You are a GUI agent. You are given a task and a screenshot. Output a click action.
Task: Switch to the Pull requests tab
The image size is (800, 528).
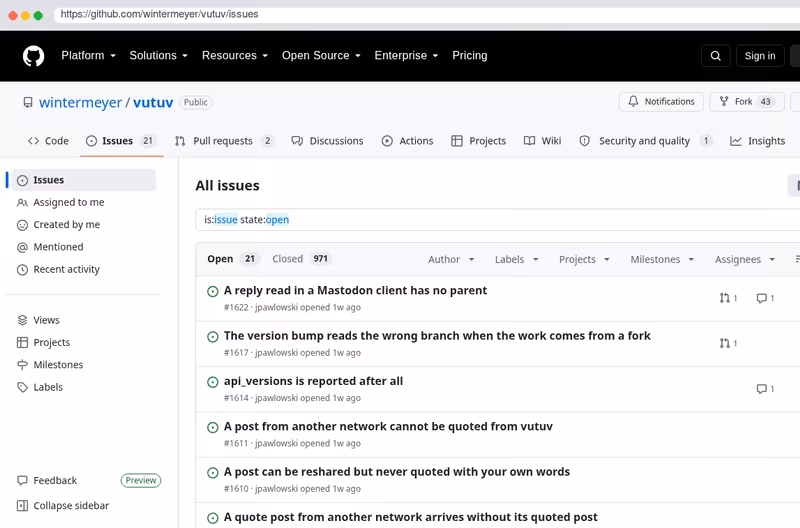point(223,141)
